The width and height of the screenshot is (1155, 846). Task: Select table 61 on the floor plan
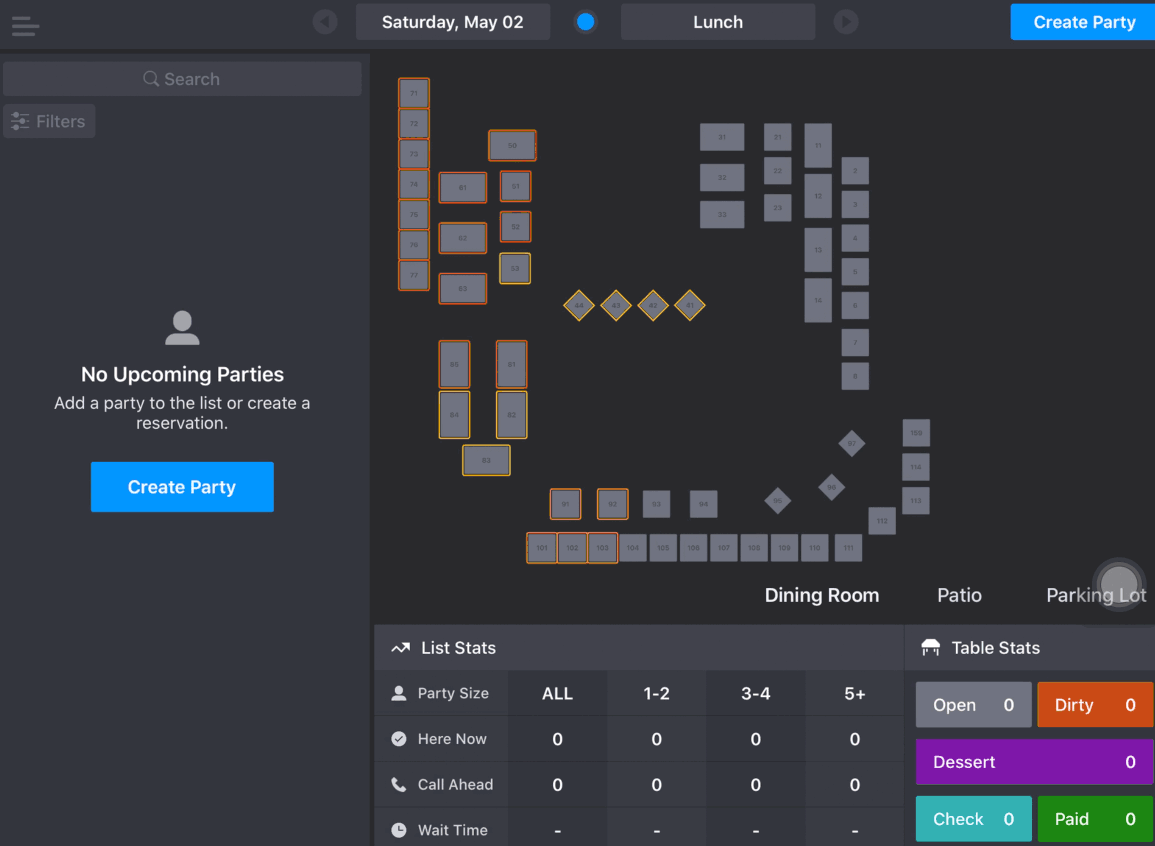pos(463,188)
